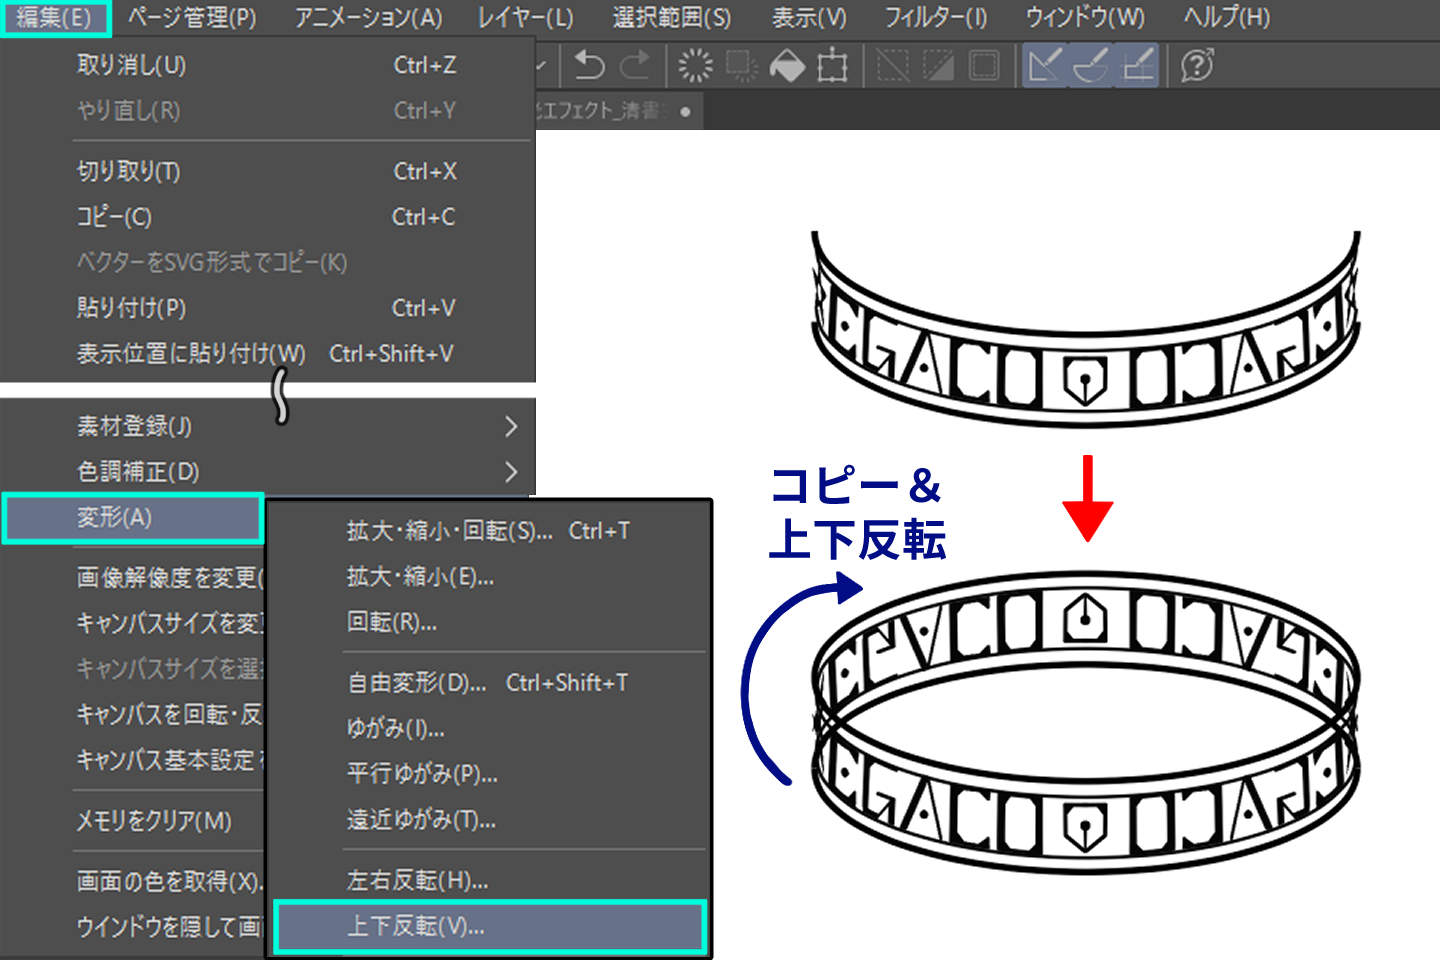Open the Clip Studio help icon
Screen dimensions: 1440x960
click(x=1194, y=65)
